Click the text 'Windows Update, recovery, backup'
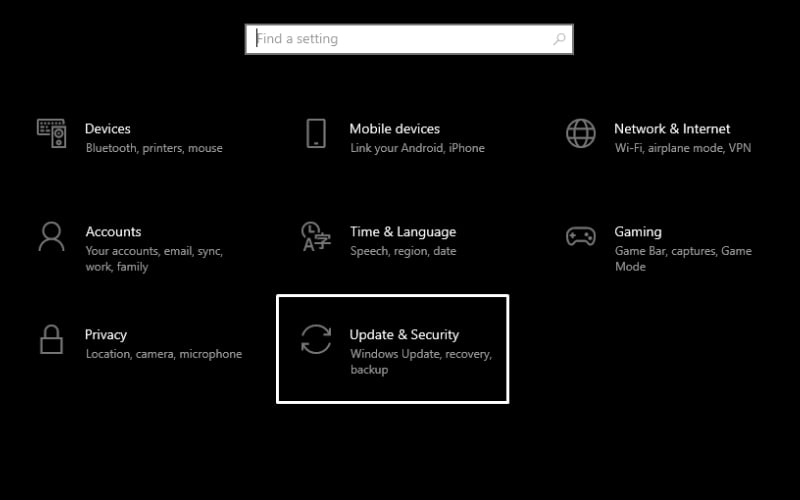Screen dimensions: 800x500 (421, 362)
